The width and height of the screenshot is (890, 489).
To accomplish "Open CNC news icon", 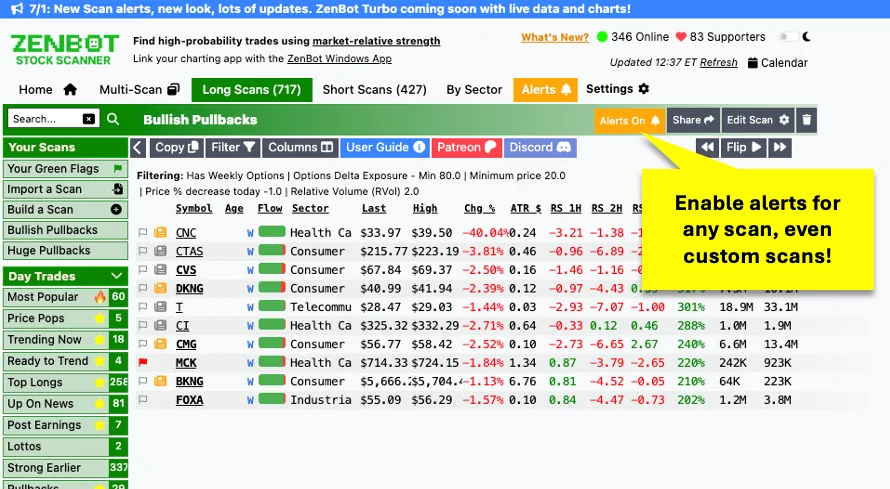I will [161, 233].
